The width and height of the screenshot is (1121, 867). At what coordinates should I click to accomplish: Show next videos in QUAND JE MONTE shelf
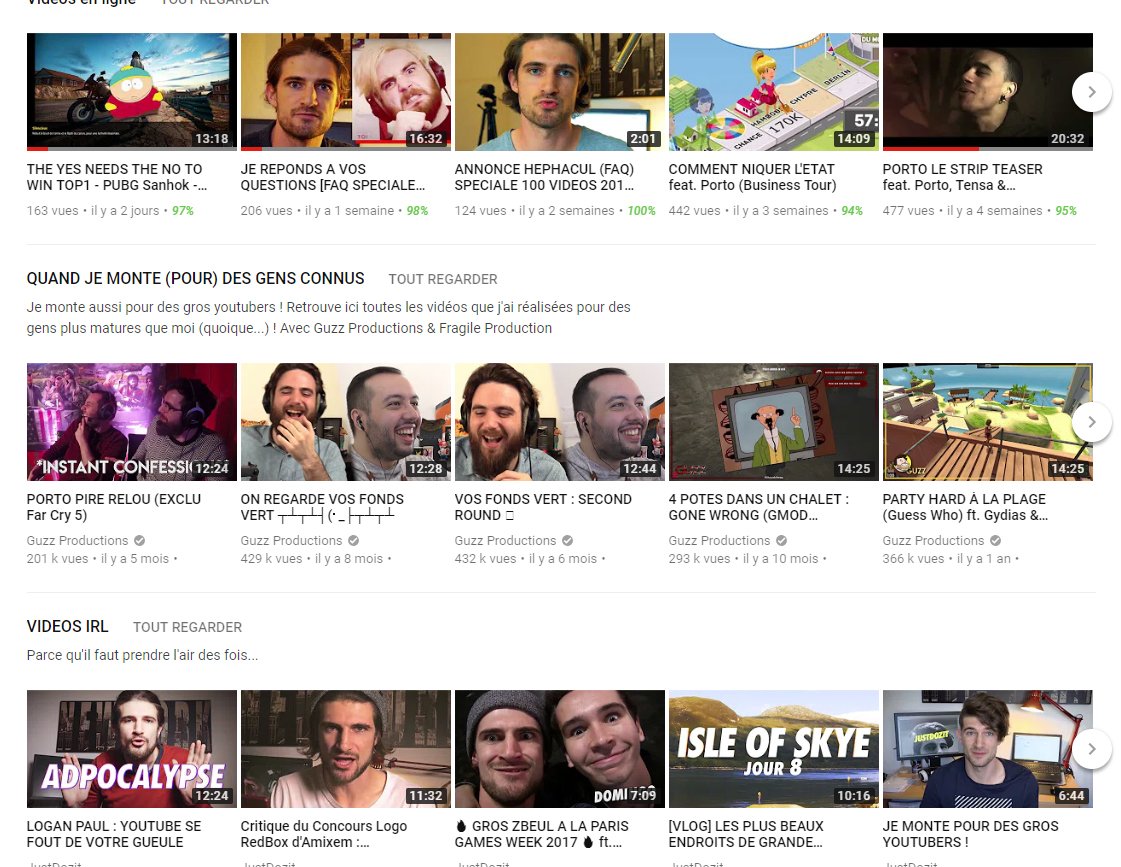pos(1091,422)
